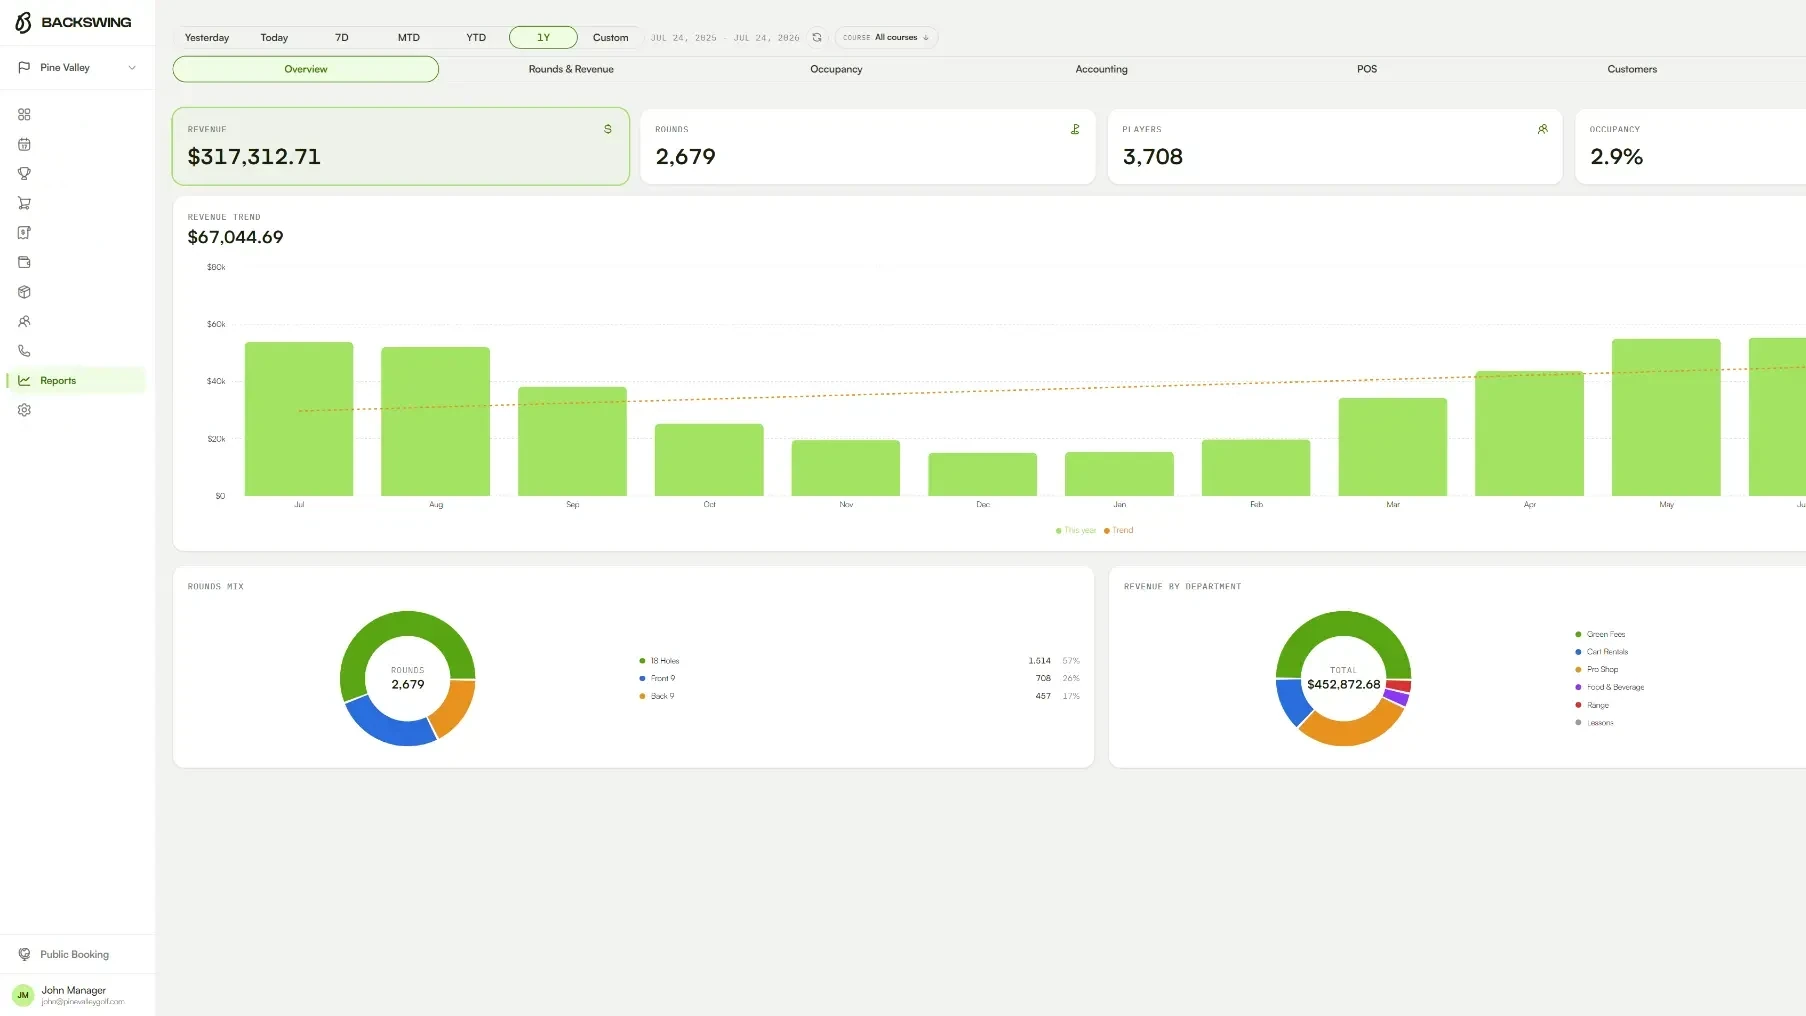Select the Revenue summary card
The image size is (1806, 1016).
pos(401,146)
